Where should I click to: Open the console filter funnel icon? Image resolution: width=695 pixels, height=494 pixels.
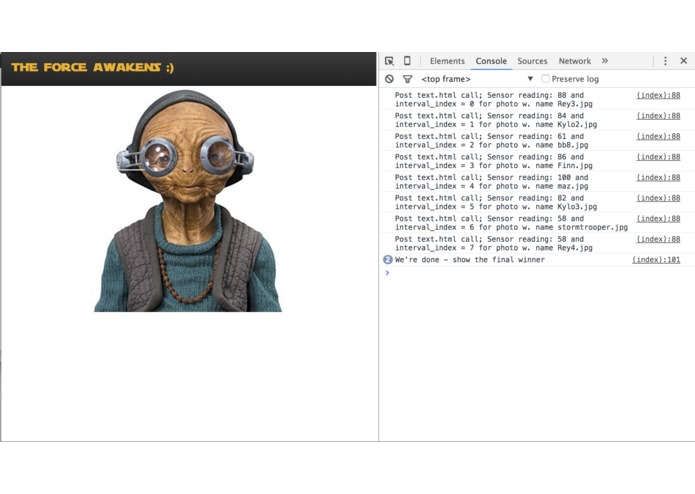[x=407, y=79]
